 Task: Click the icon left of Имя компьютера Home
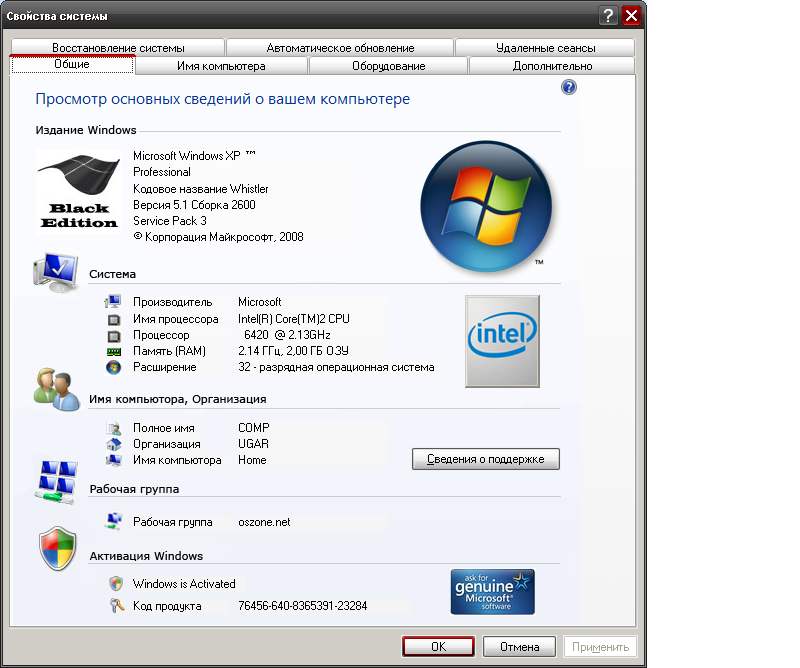coord(113,460)
